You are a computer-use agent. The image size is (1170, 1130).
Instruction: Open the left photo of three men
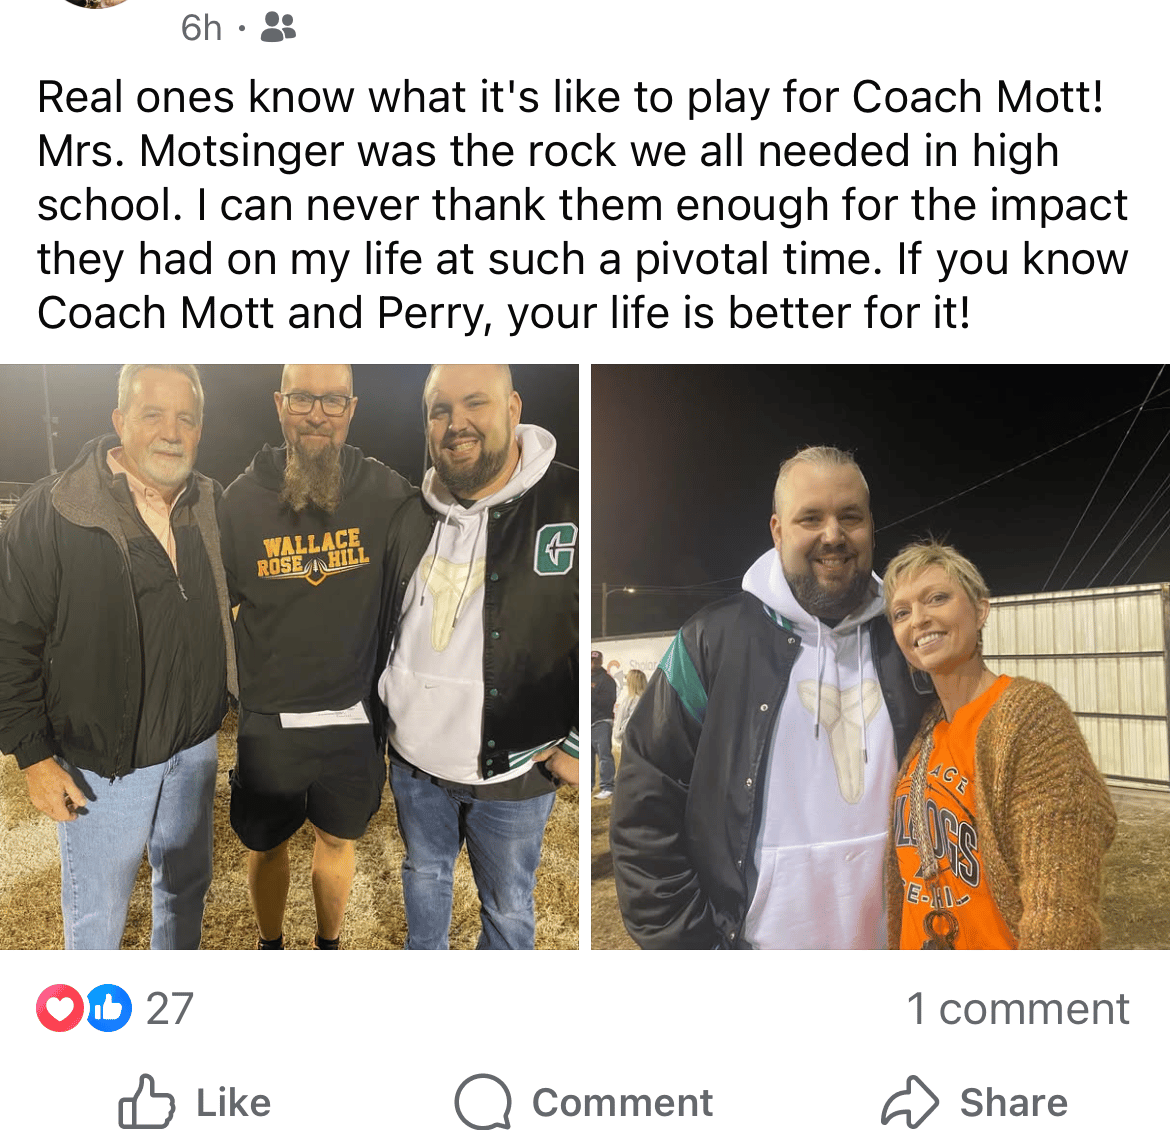(x=290, y=657)
